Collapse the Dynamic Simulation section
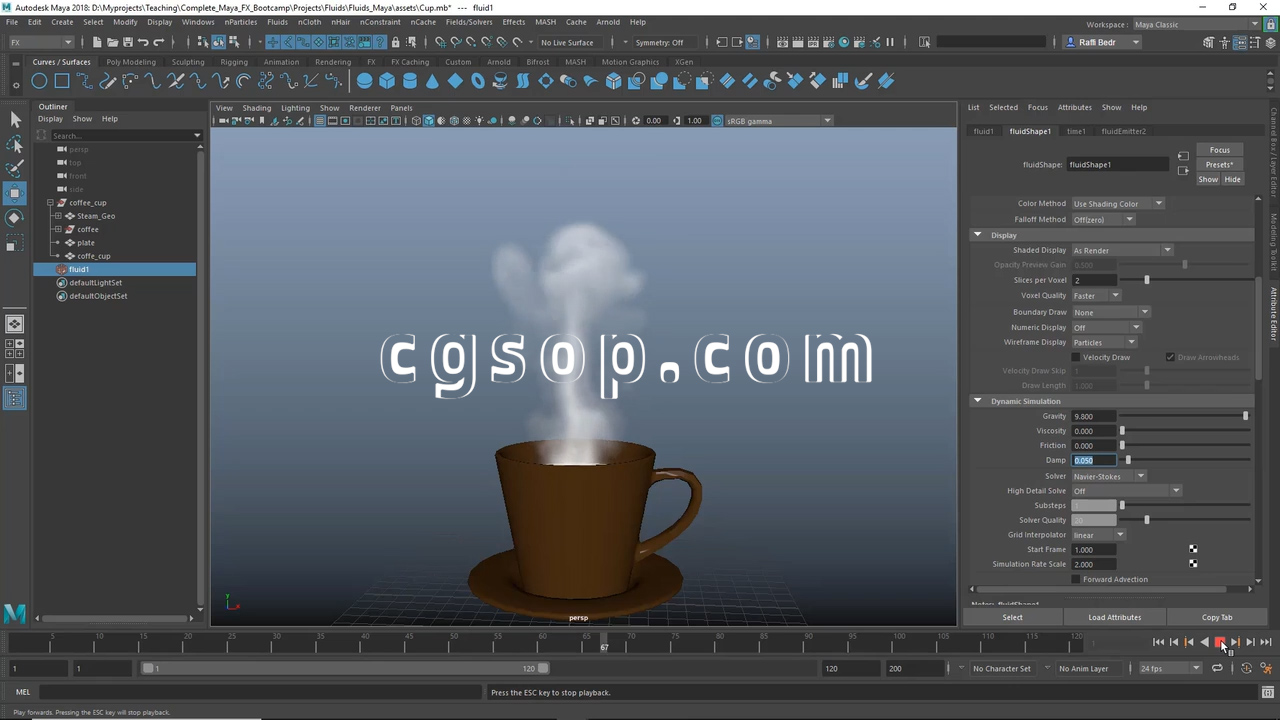Screen dimensions: 1280x720 tap(978, 401)
